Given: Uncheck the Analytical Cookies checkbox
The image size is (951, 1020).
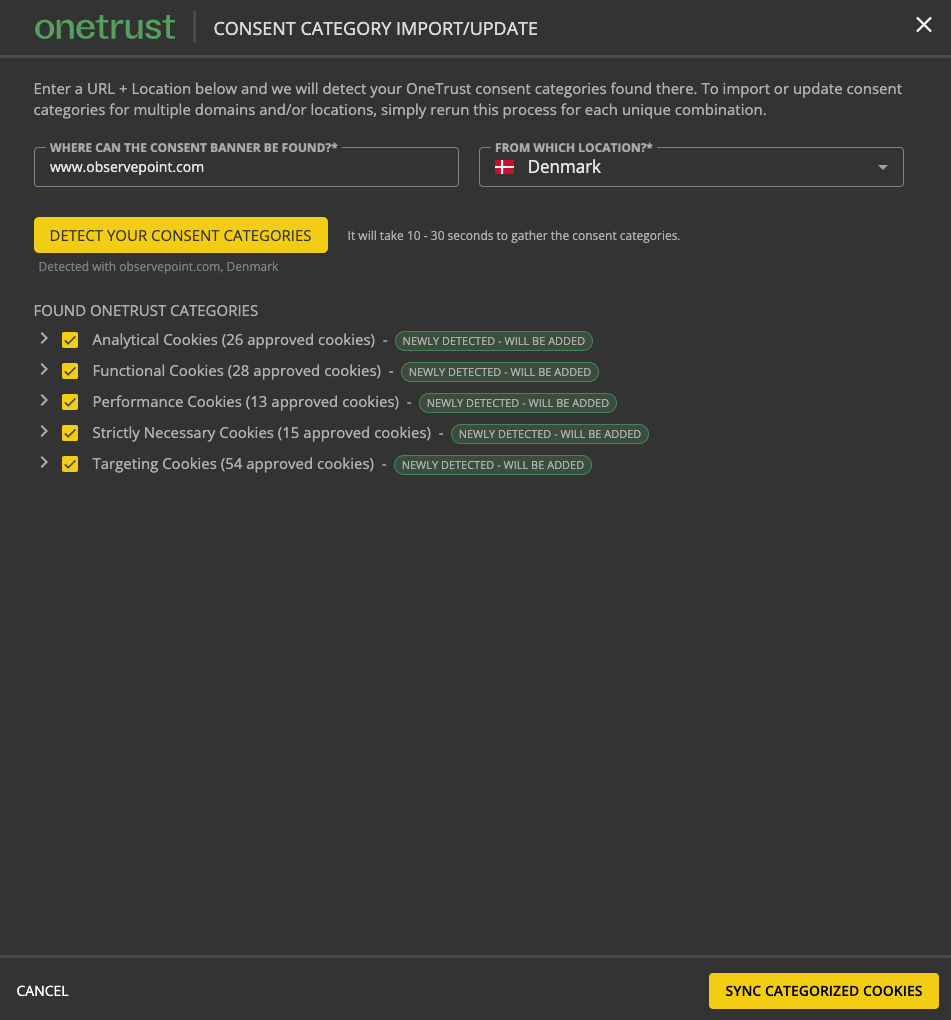Looking at the screenshot, I should pyautogui.click(x=70, y=340).
